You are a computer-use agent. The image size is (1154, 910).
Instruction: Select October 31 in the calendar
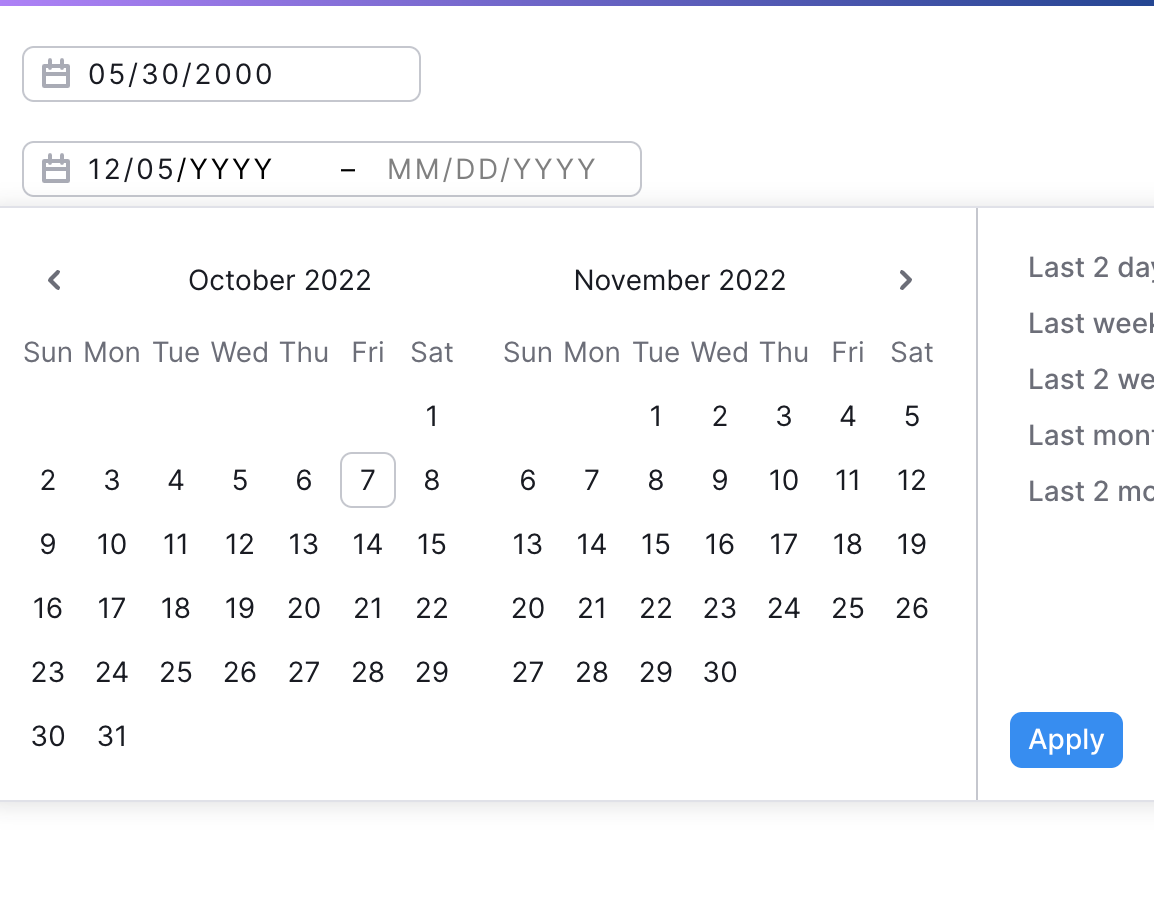(112, 736)
